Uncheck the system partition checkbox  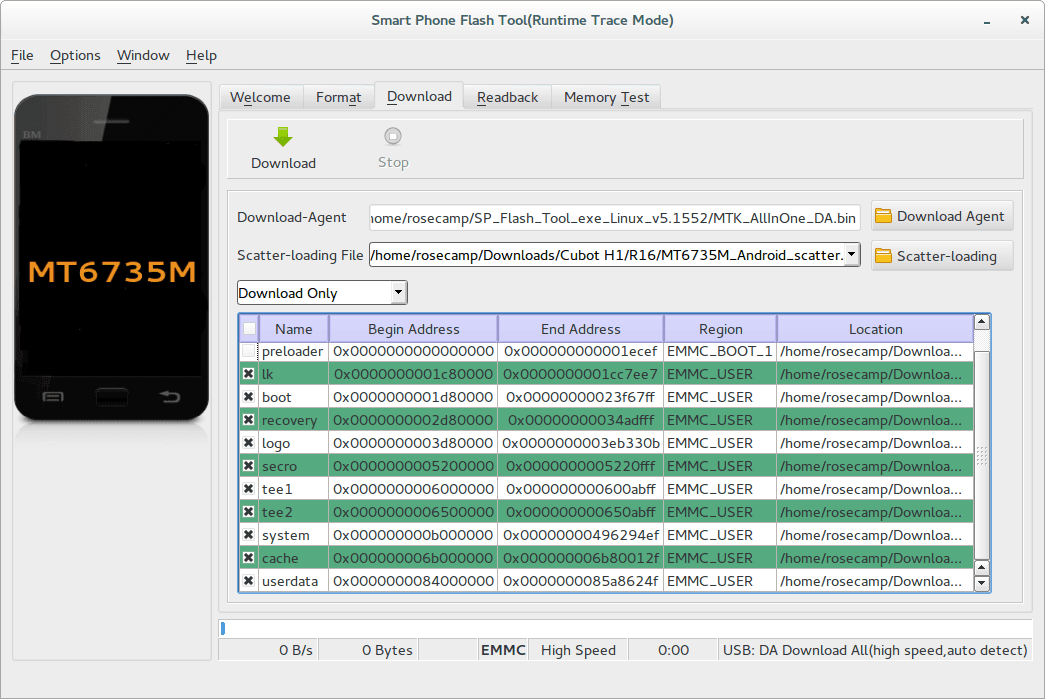point(249,535)
